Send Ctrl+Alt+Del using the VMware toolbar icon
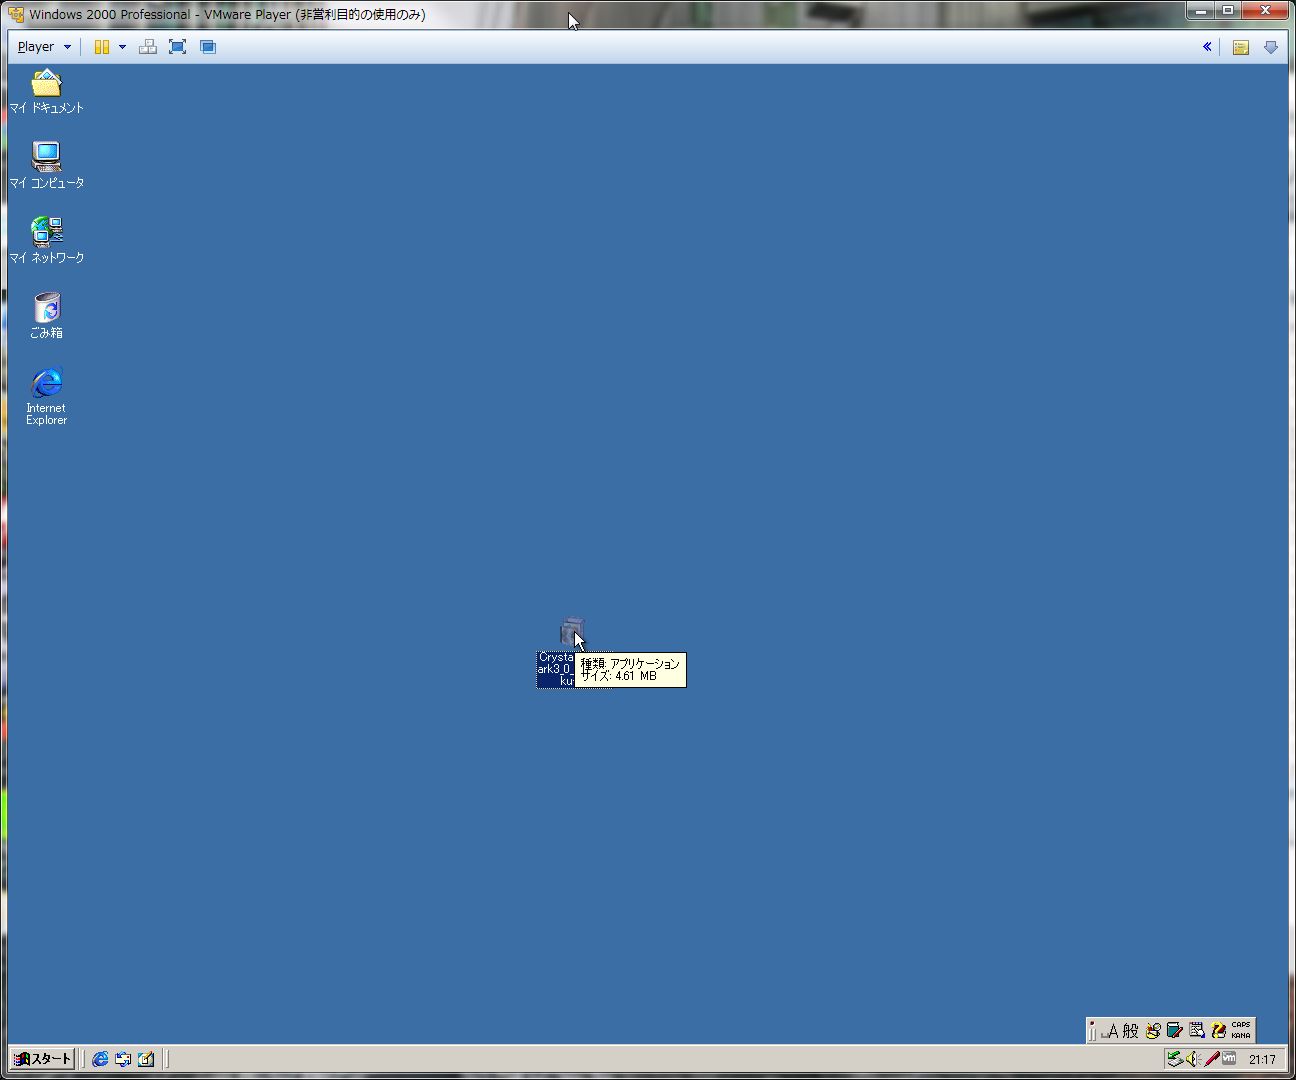Image resolution: width=1296 pixels, height=1080 pixels. tap(148, 47)
